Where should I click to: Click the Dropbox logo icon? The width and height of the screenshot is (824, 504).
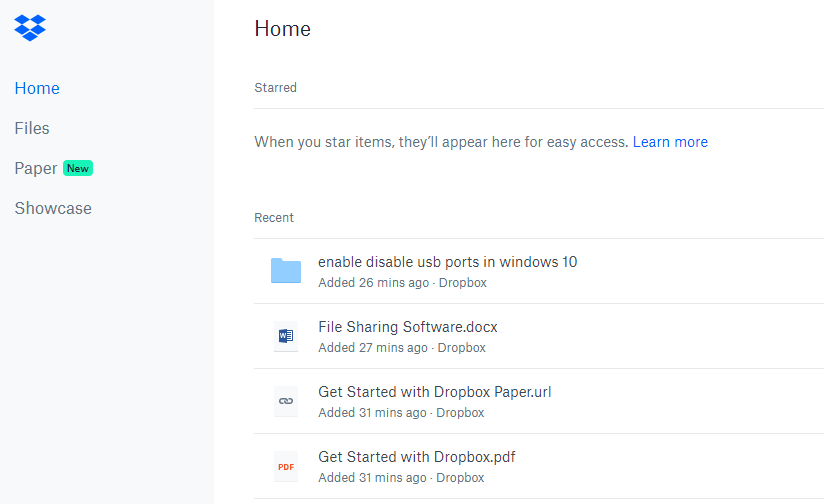(30, 27)
